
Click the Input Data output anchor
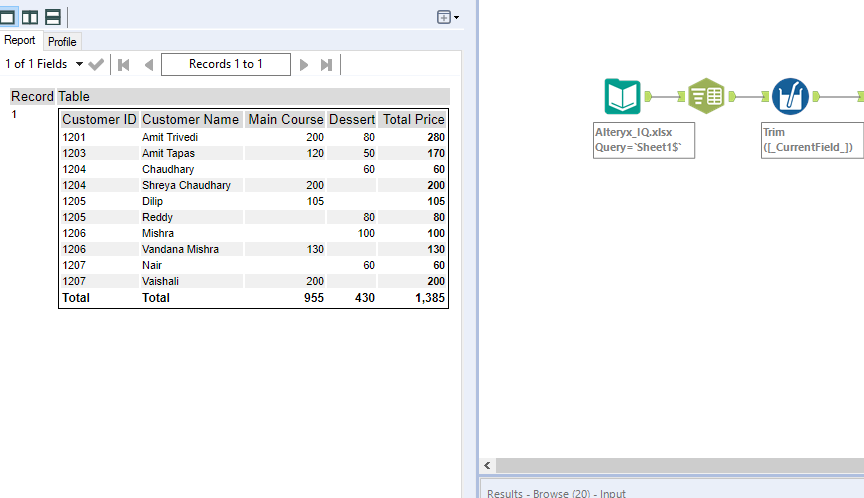click(649, 97)
